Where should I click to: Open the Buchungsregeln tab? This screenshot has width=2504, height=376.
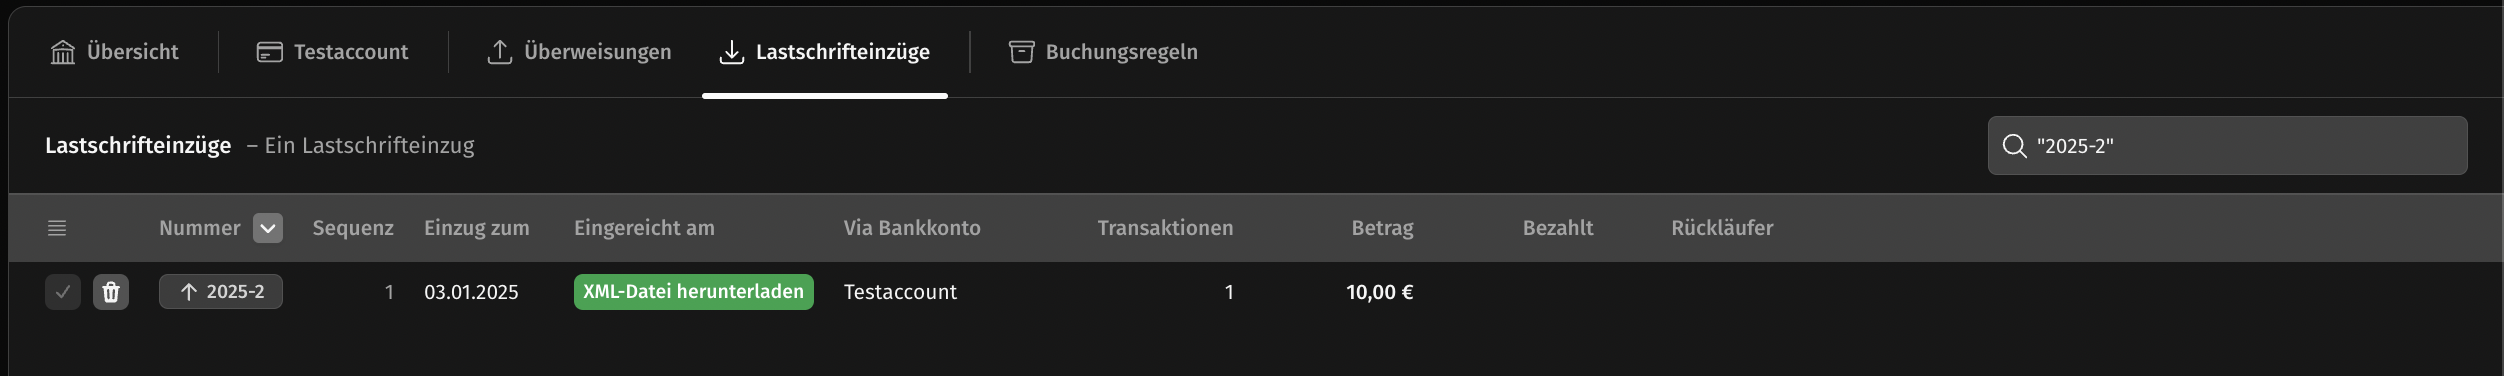[x=1102, y=52]
